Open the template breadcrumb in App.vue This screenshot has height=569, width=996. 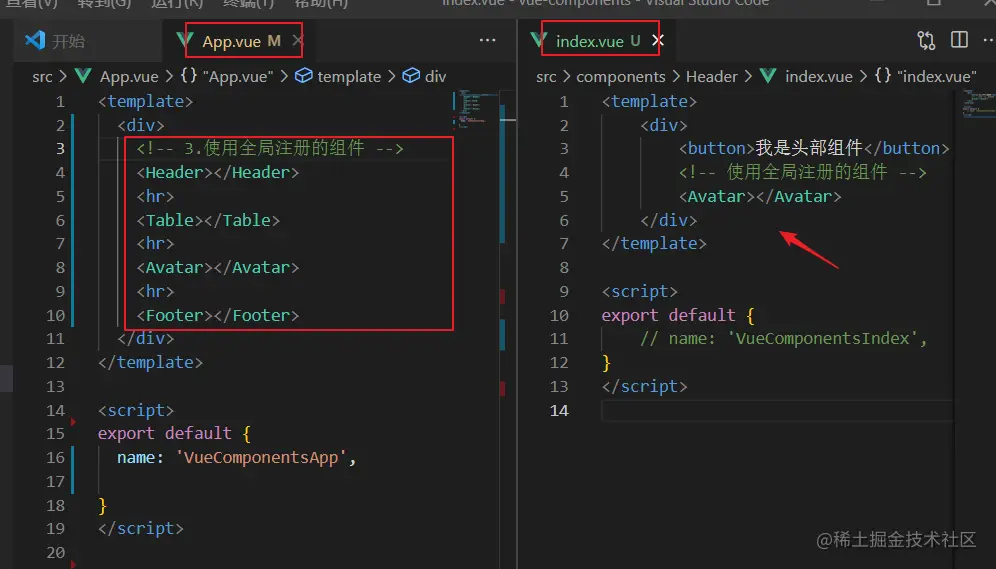(x=338, y=77)
